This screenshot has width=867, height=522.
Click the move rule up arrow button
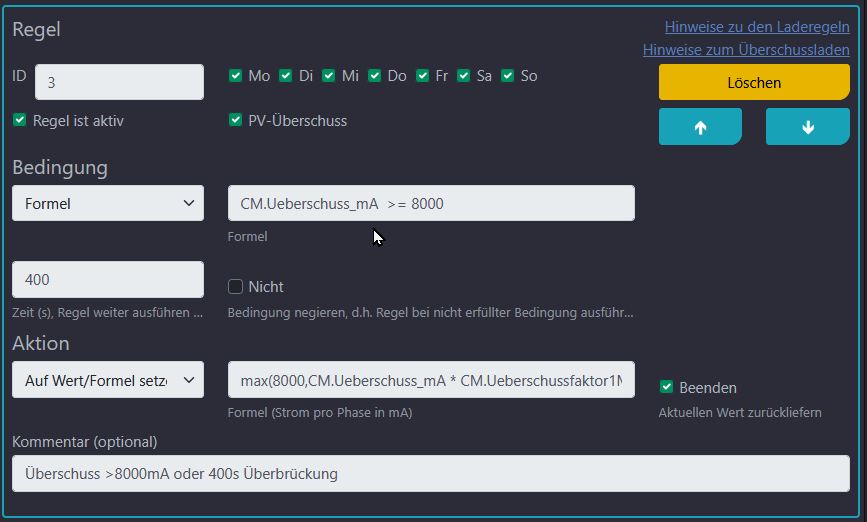[x=700, y=127]
